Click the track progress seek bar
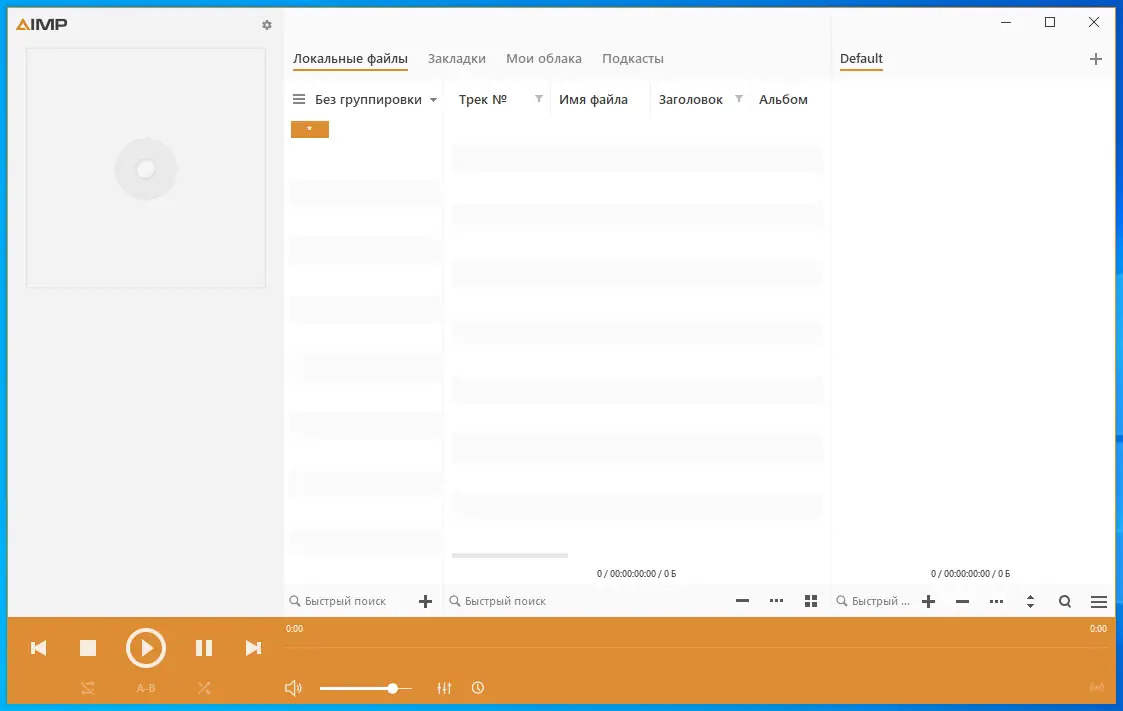This screenshot has width=1123, height=711. click(695, 647)
